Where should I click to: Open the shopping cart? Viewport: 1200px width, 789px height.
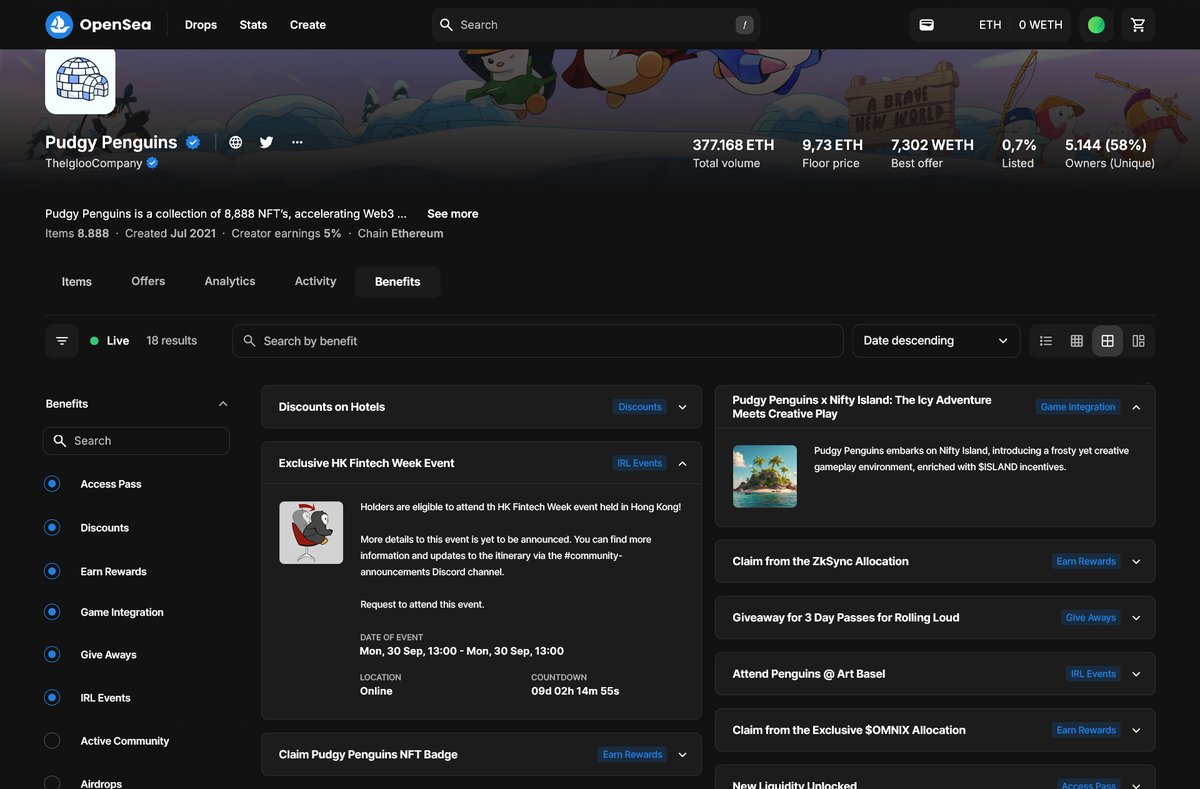pos(1138,25)
